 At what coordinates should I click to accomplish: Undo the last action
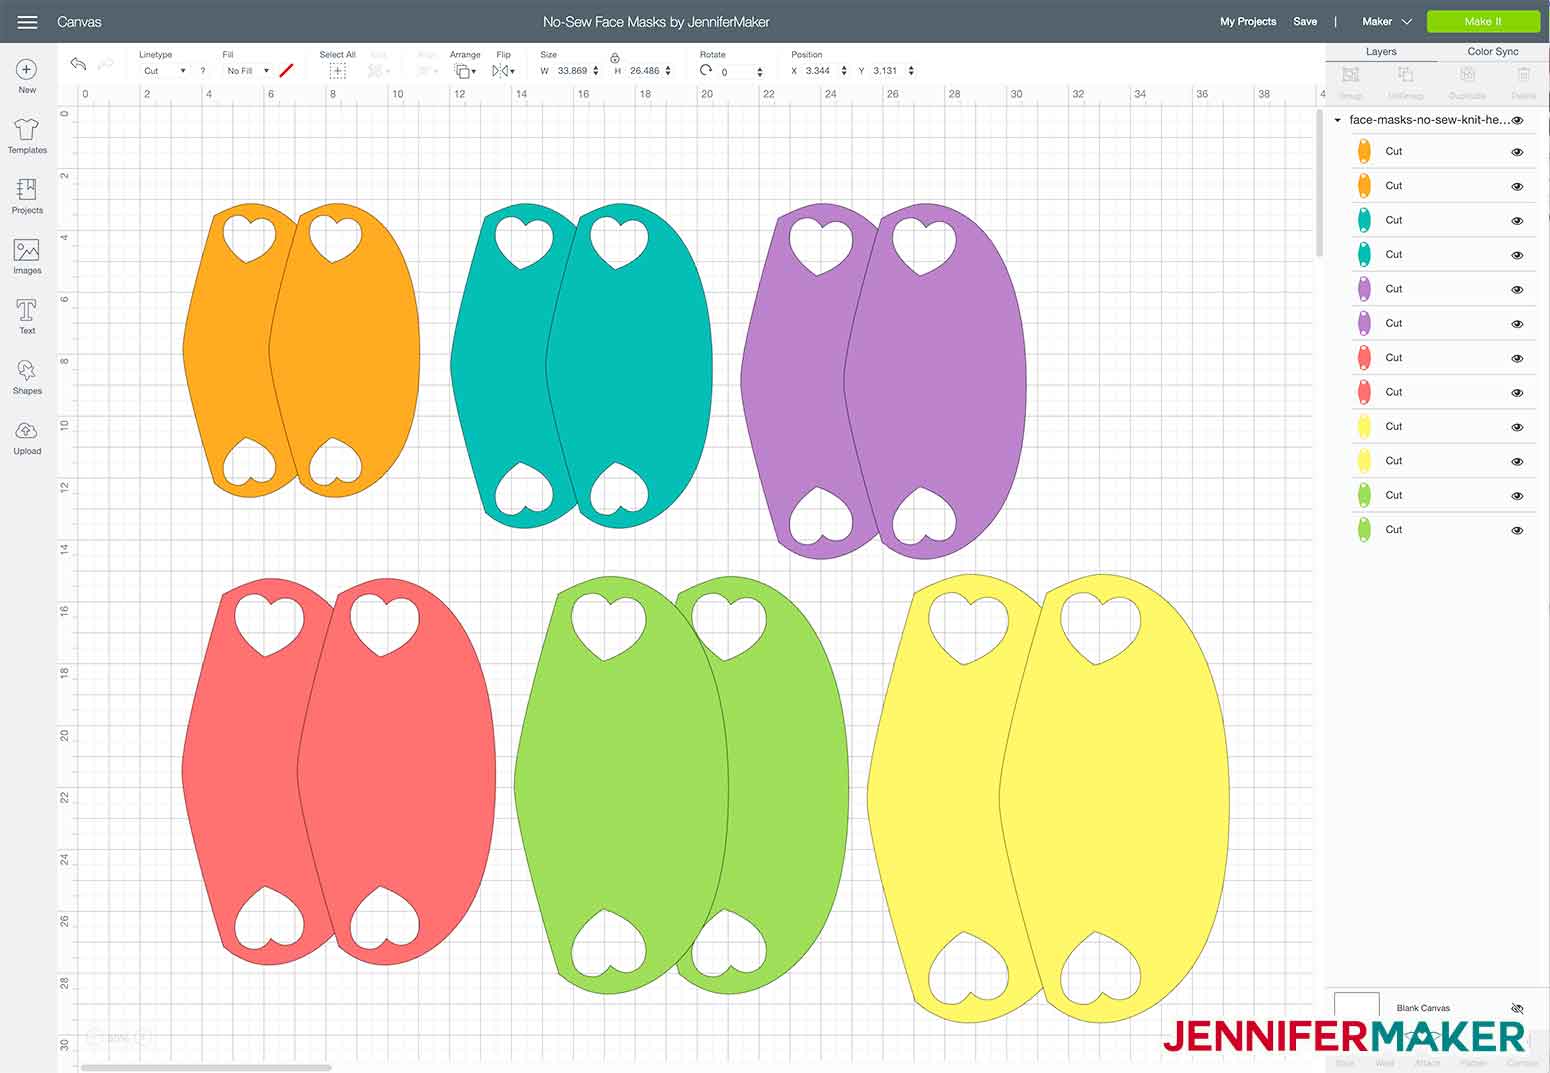(78, 64)
